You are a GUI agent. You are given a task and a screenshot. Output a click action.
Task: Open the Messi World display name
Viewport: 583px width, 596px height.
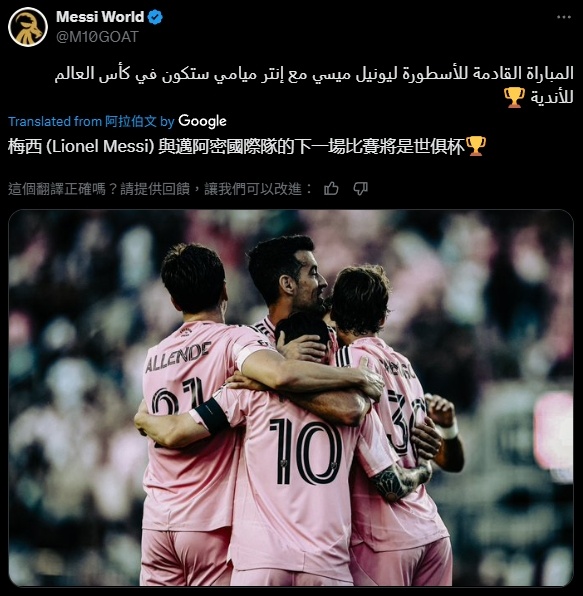tap(100, 17)
